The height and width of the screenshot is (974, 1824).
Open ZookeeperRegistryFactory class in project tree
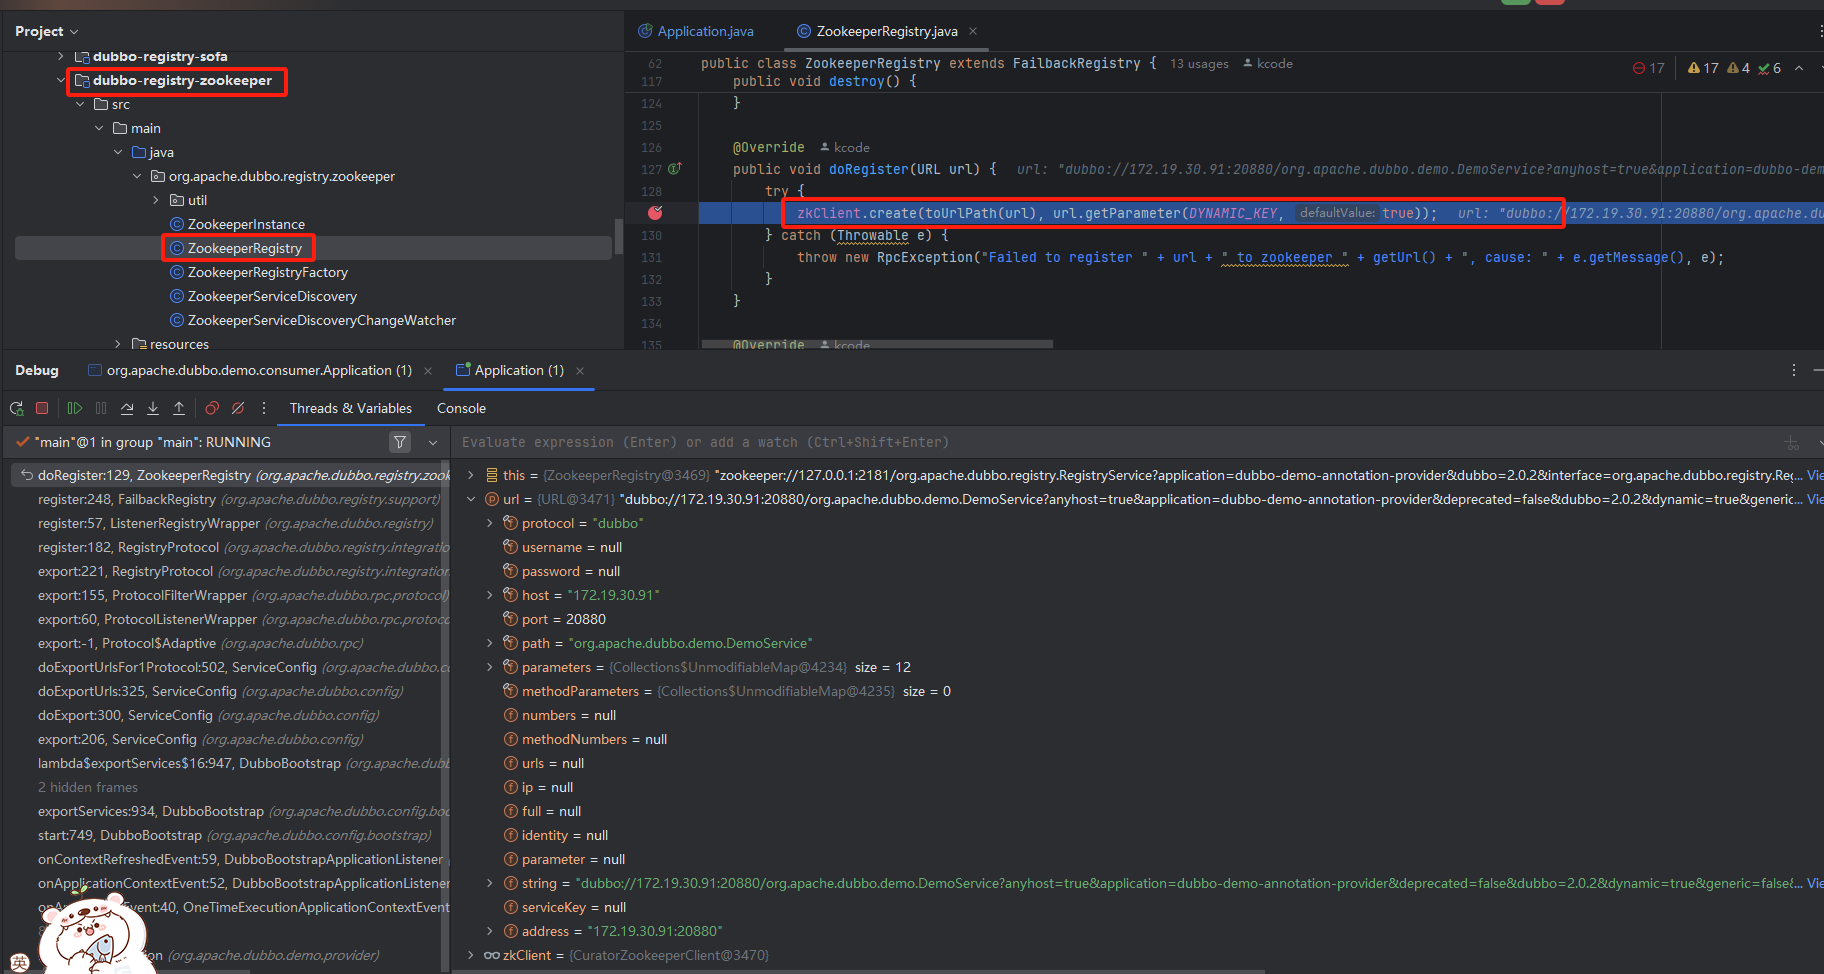tap(267, 272)
